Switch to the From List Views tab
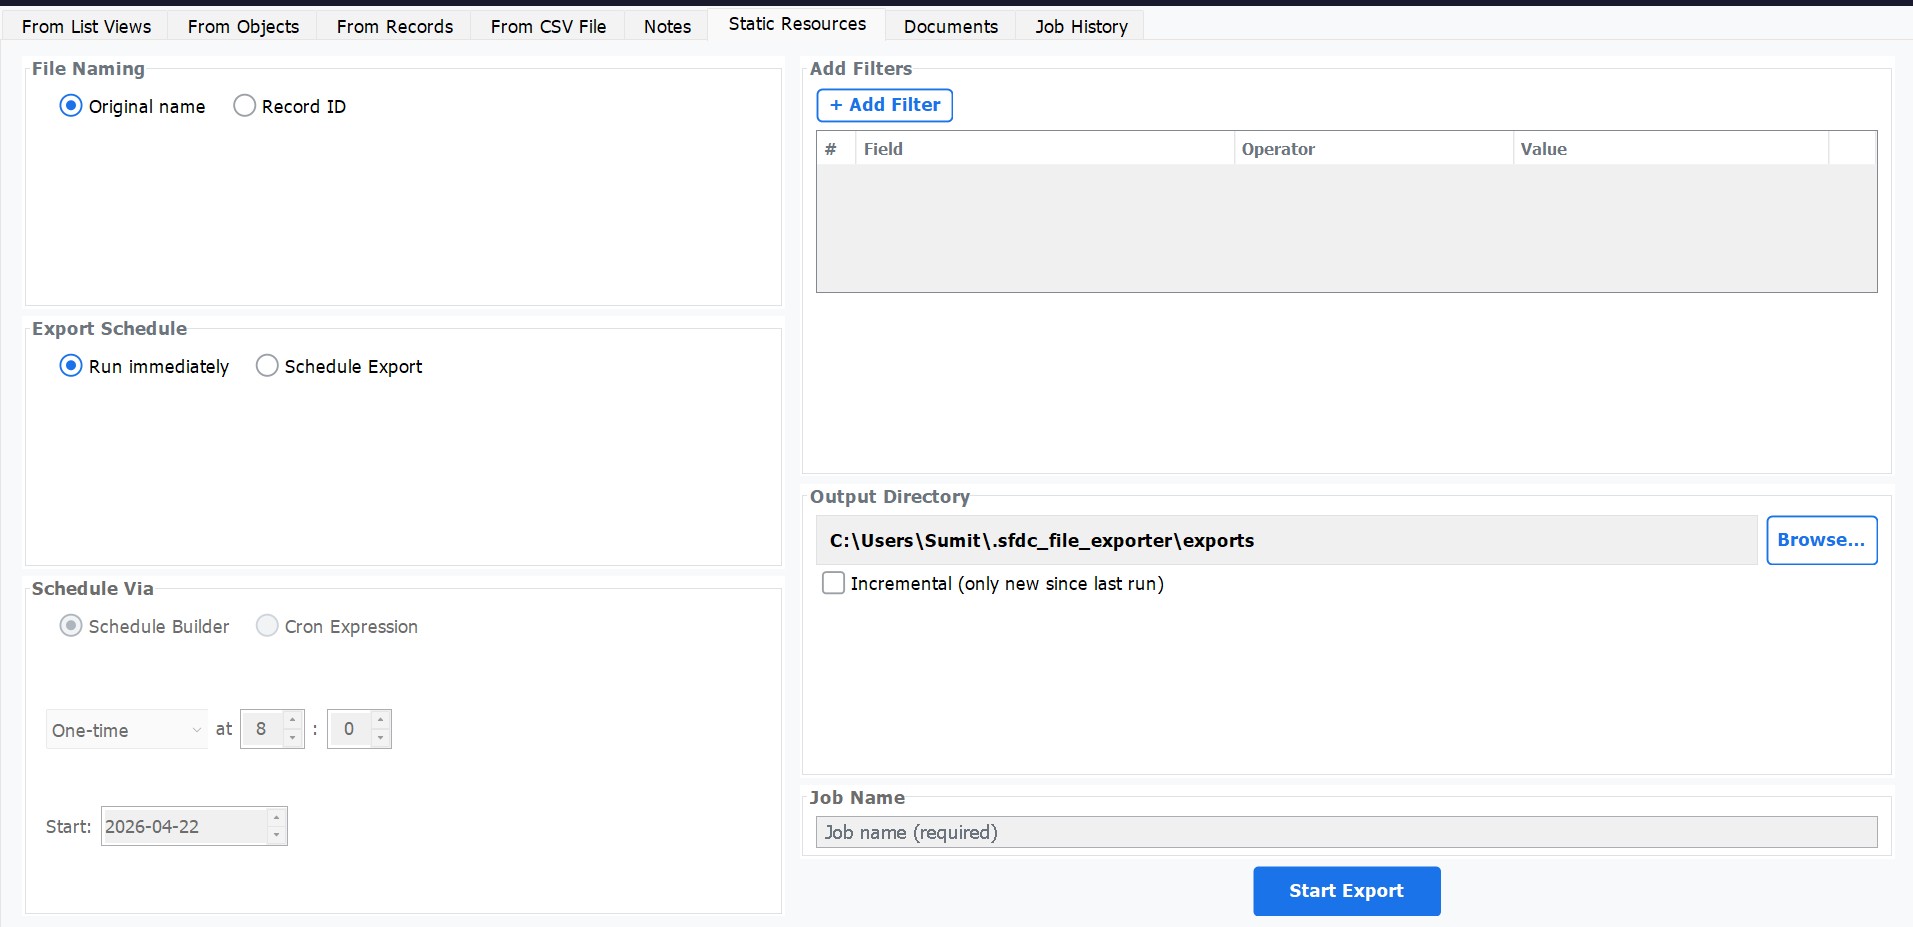 coord(86,26)
